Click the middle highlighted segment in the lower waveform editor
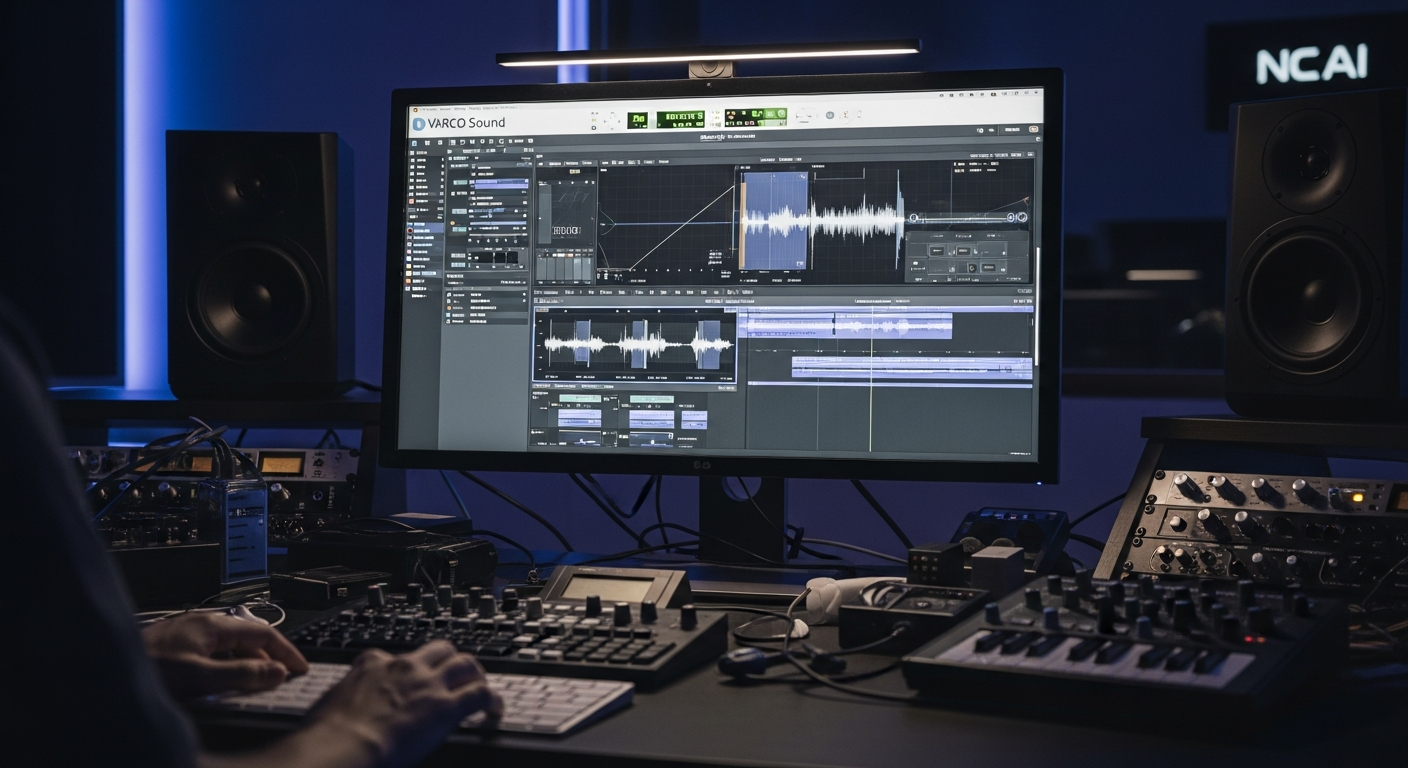Viewport: 1408px width, 768px height. 639,345
